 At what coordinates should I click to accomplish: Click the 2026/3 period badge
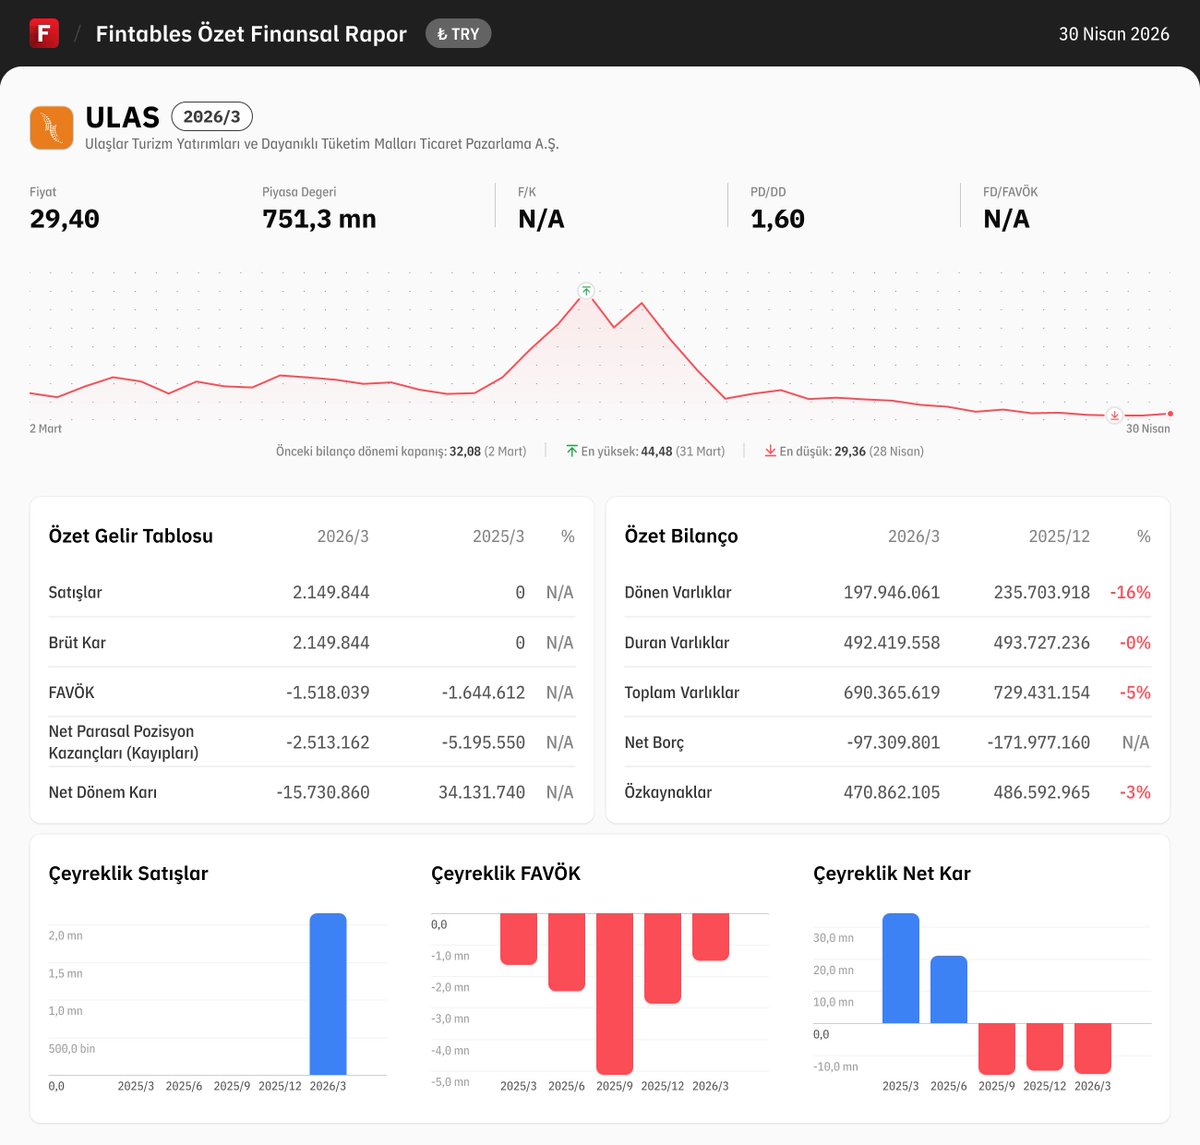pos(212,117)
